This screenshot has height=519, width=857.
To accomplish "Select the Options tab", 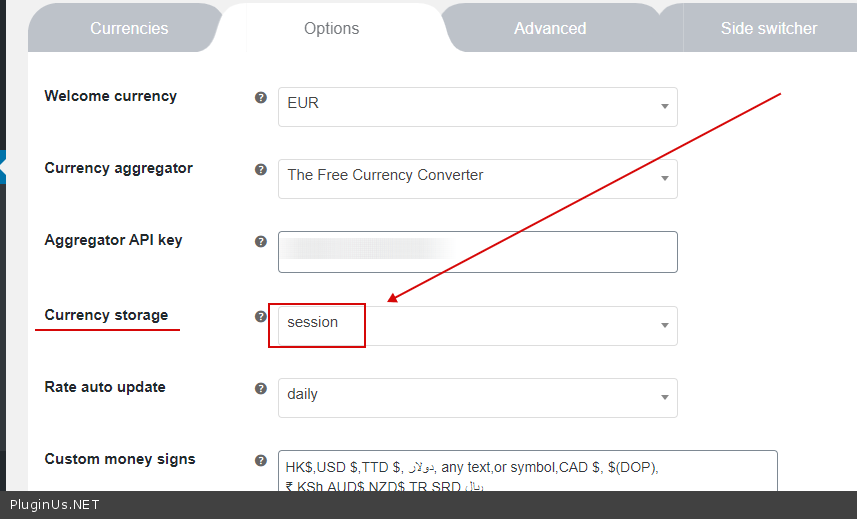I will tap(331, 29).
